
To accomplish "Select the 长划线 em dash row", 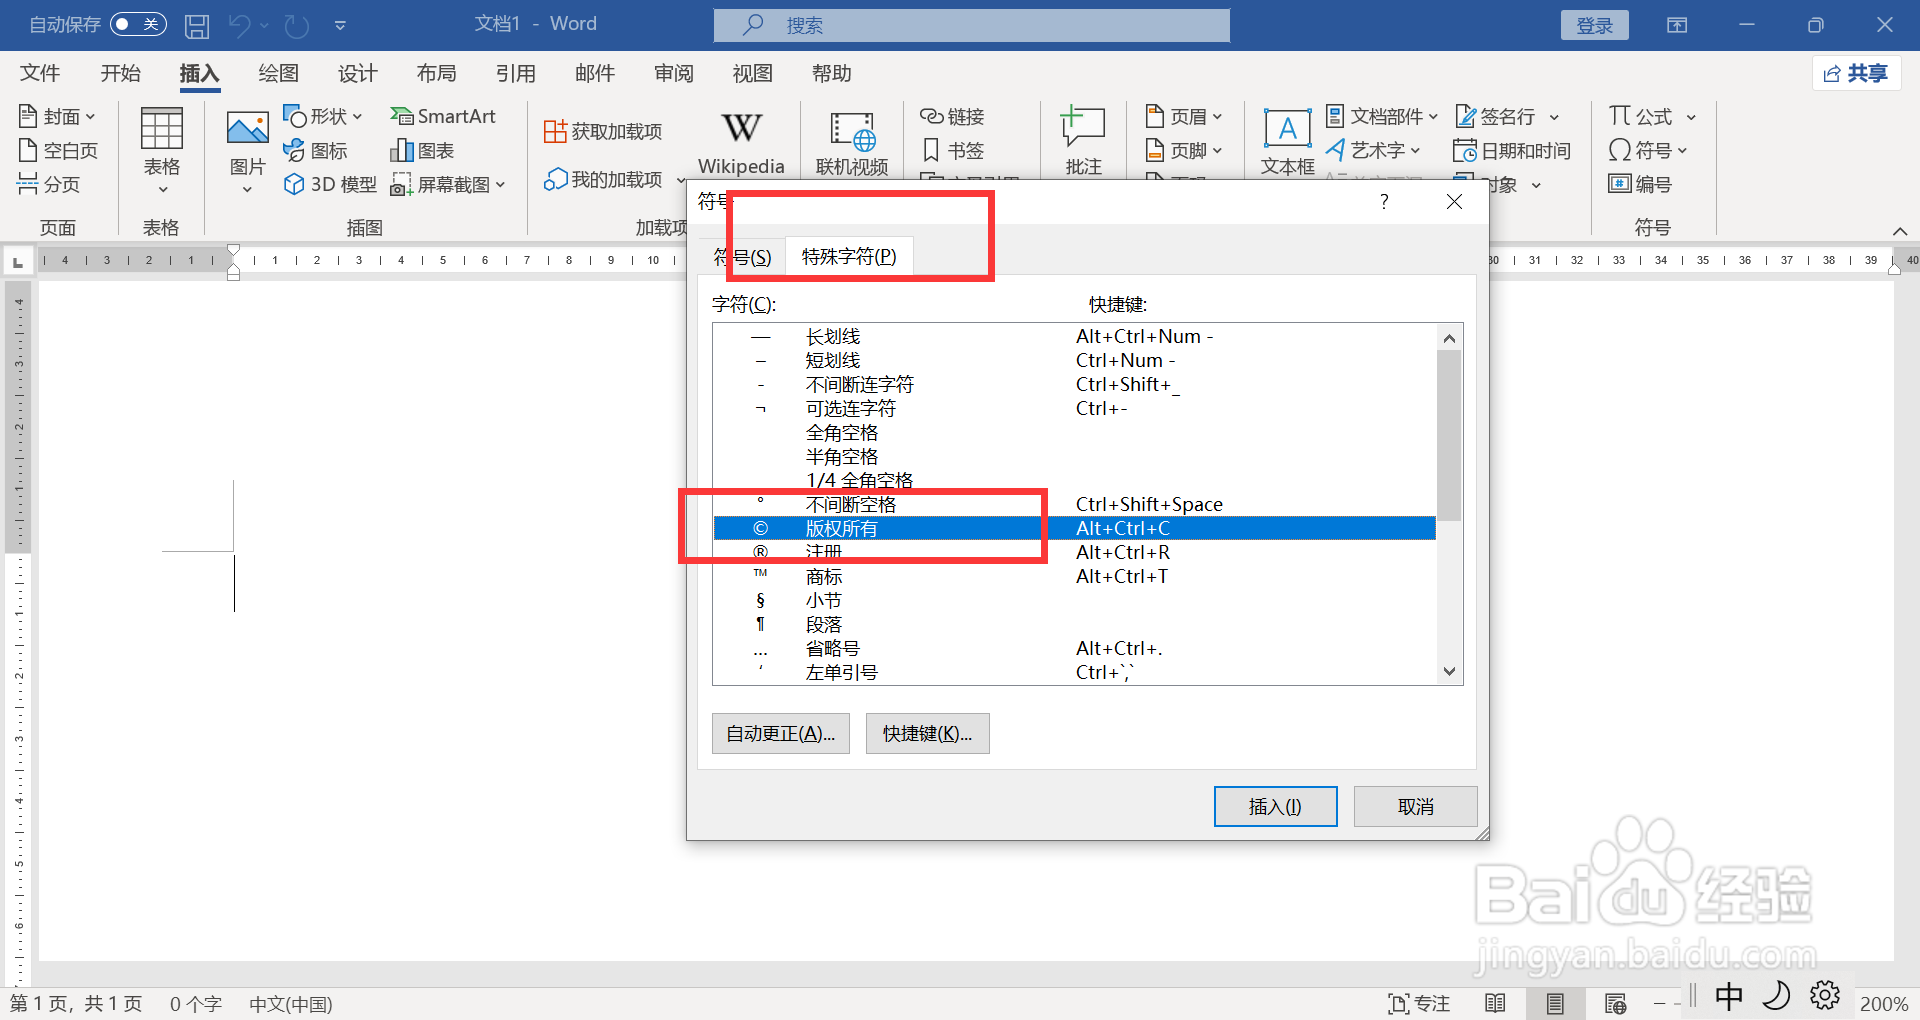I will (x=1074, y=337).
